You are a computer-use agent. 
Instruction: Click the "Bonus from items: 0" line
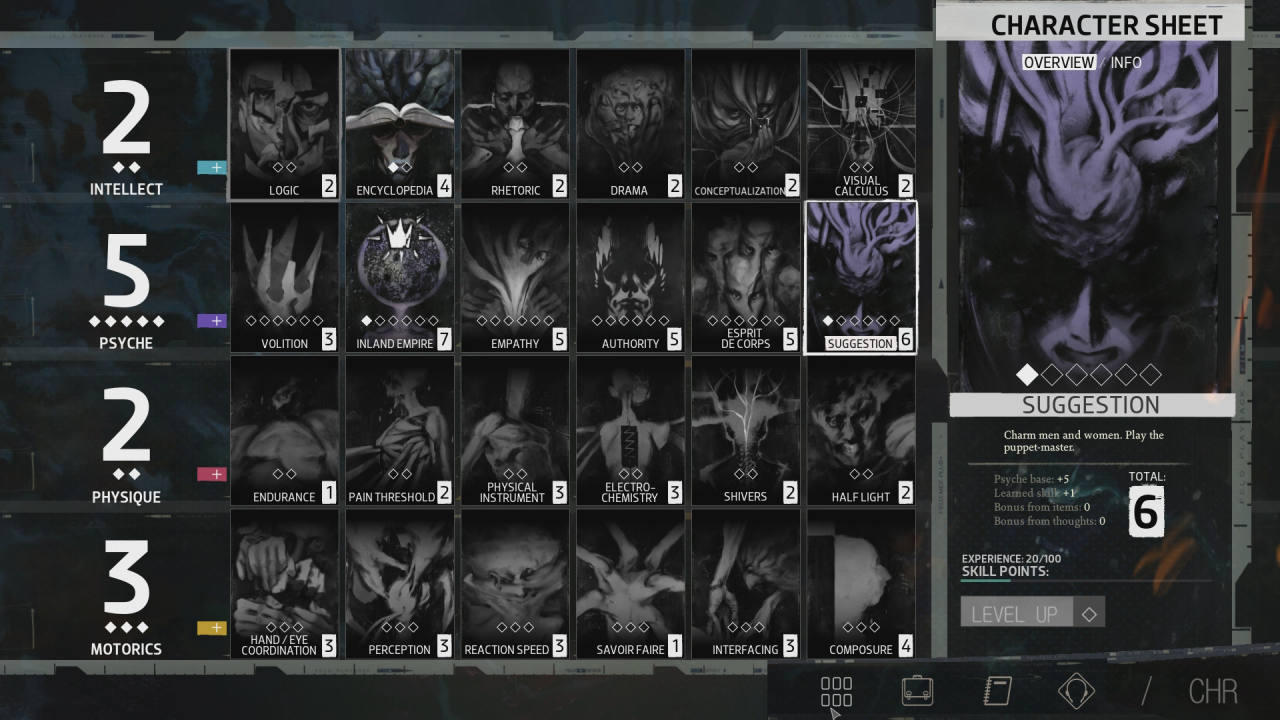click(x=1042, y=507)
